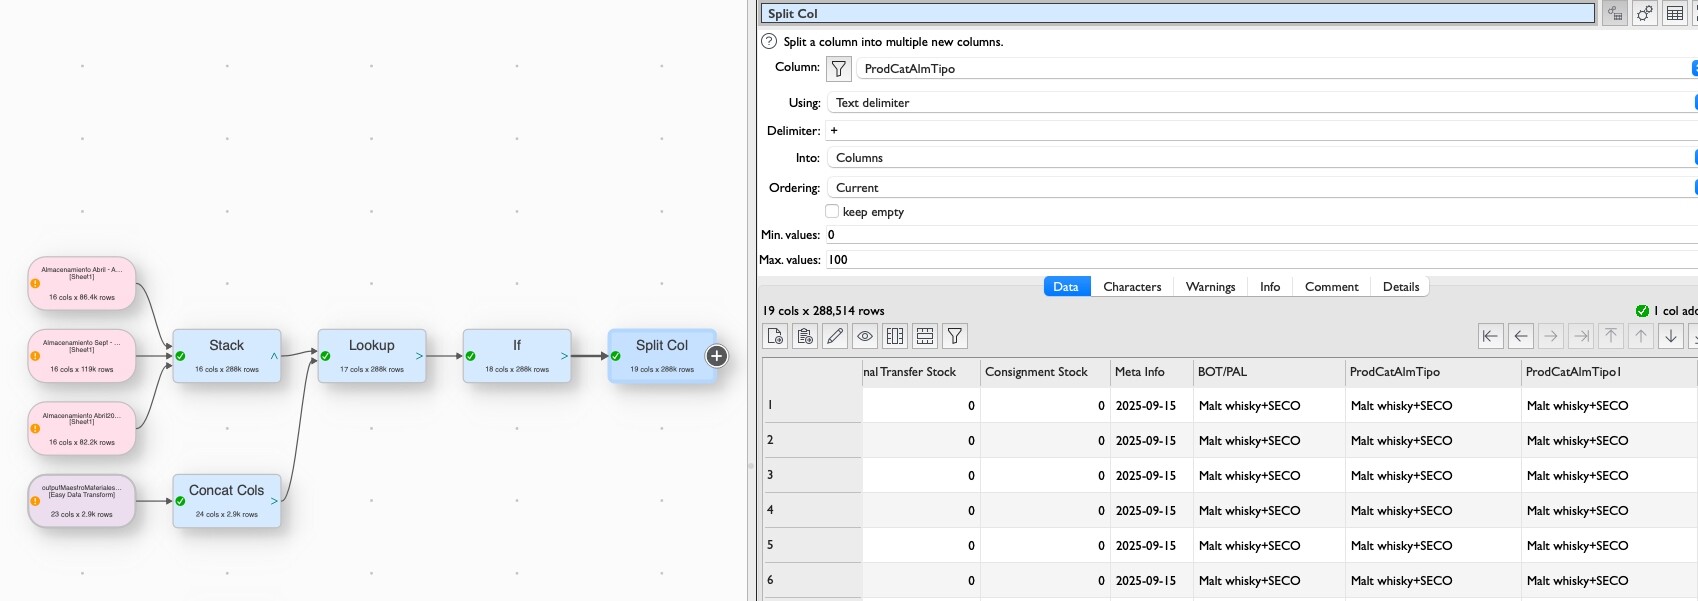Click the column filter funnel beside ProdCatAlmTipo
This screenshot has width=1698, height=601.
839,69
